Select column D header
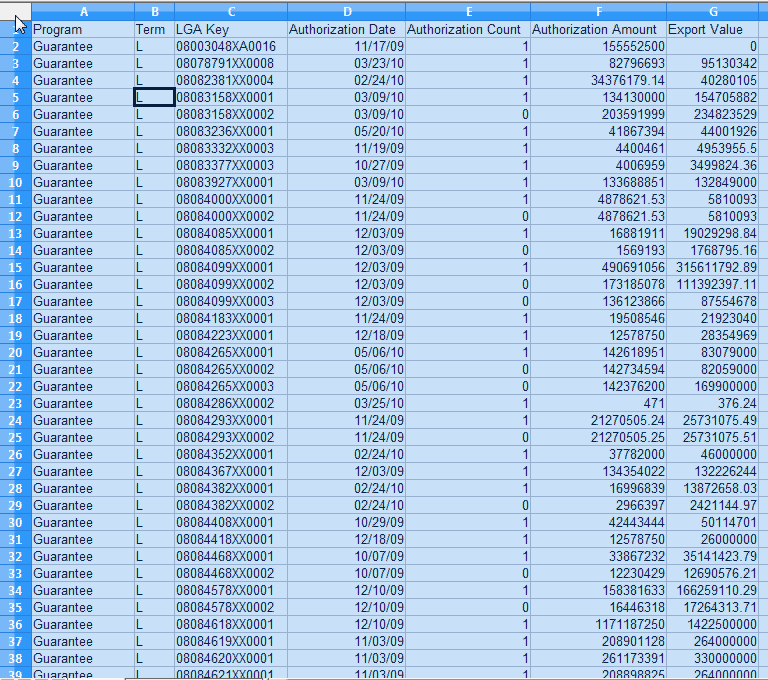Image resolution: width=768 pixels, height=680 pixels. pos(346,11)
